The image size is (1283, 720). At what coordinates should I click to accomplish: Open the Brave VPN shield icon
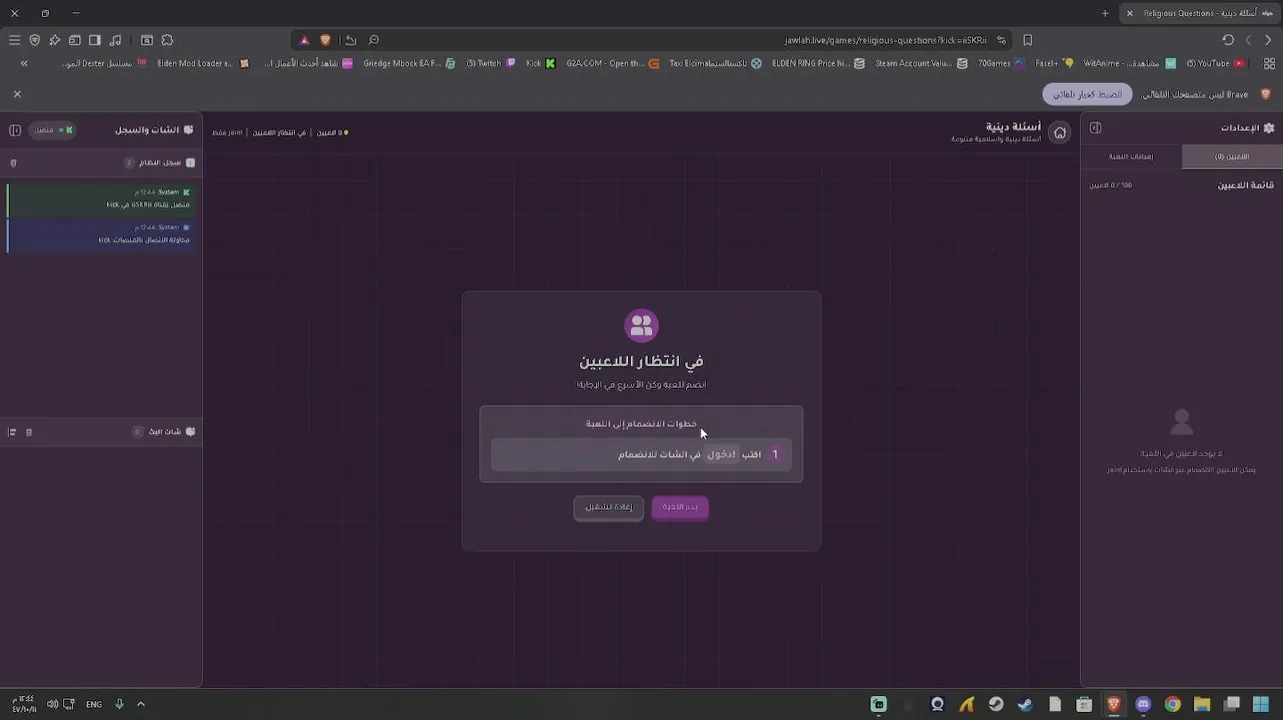click(35, 40)
